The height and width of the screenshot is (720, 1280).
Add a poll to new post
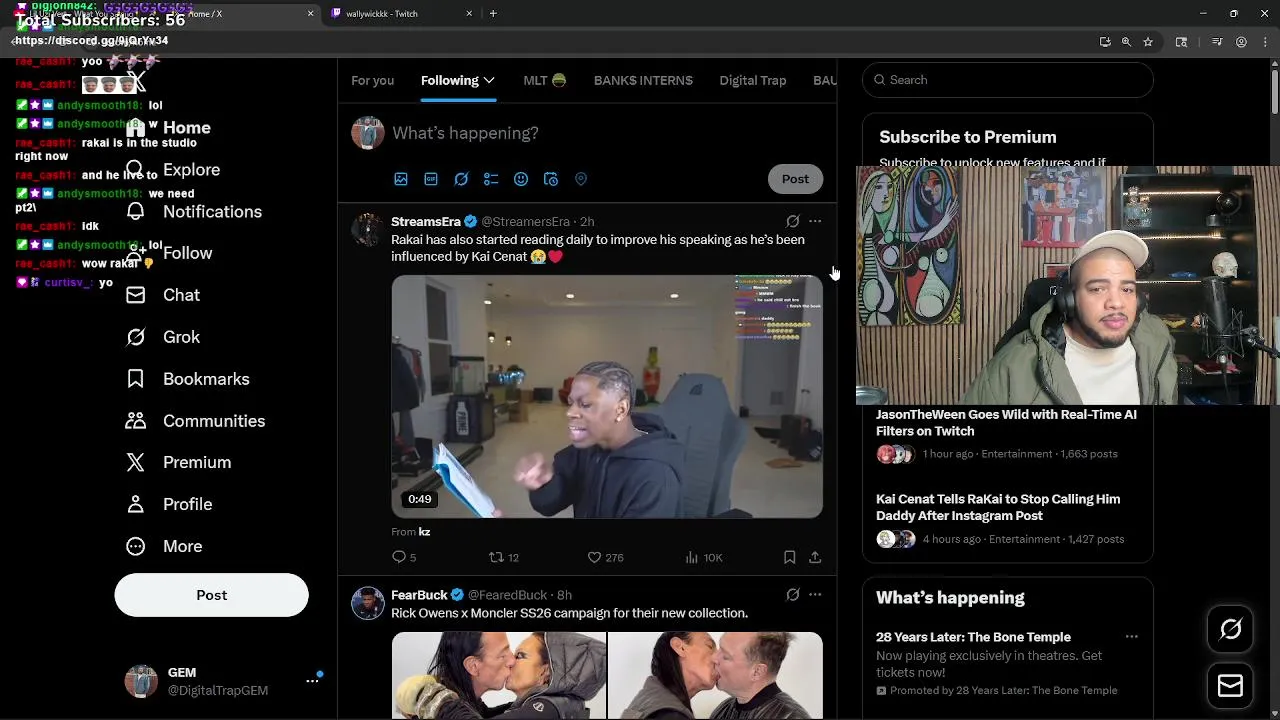(491, 179)
